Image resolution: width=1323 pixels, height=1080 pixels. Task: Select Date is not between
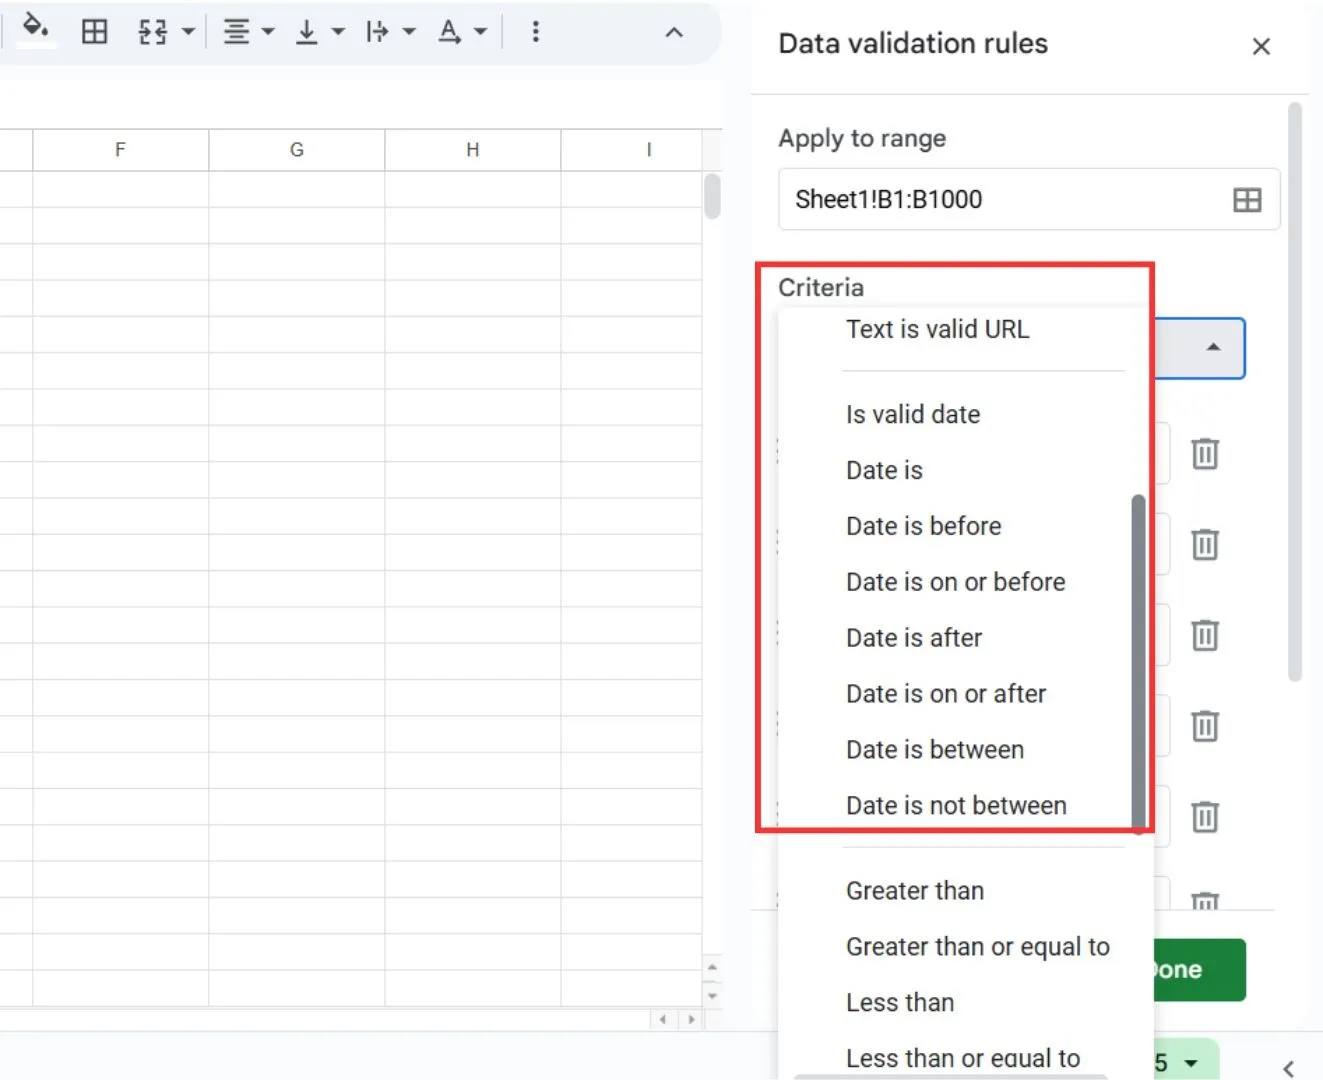click(956, 806)
